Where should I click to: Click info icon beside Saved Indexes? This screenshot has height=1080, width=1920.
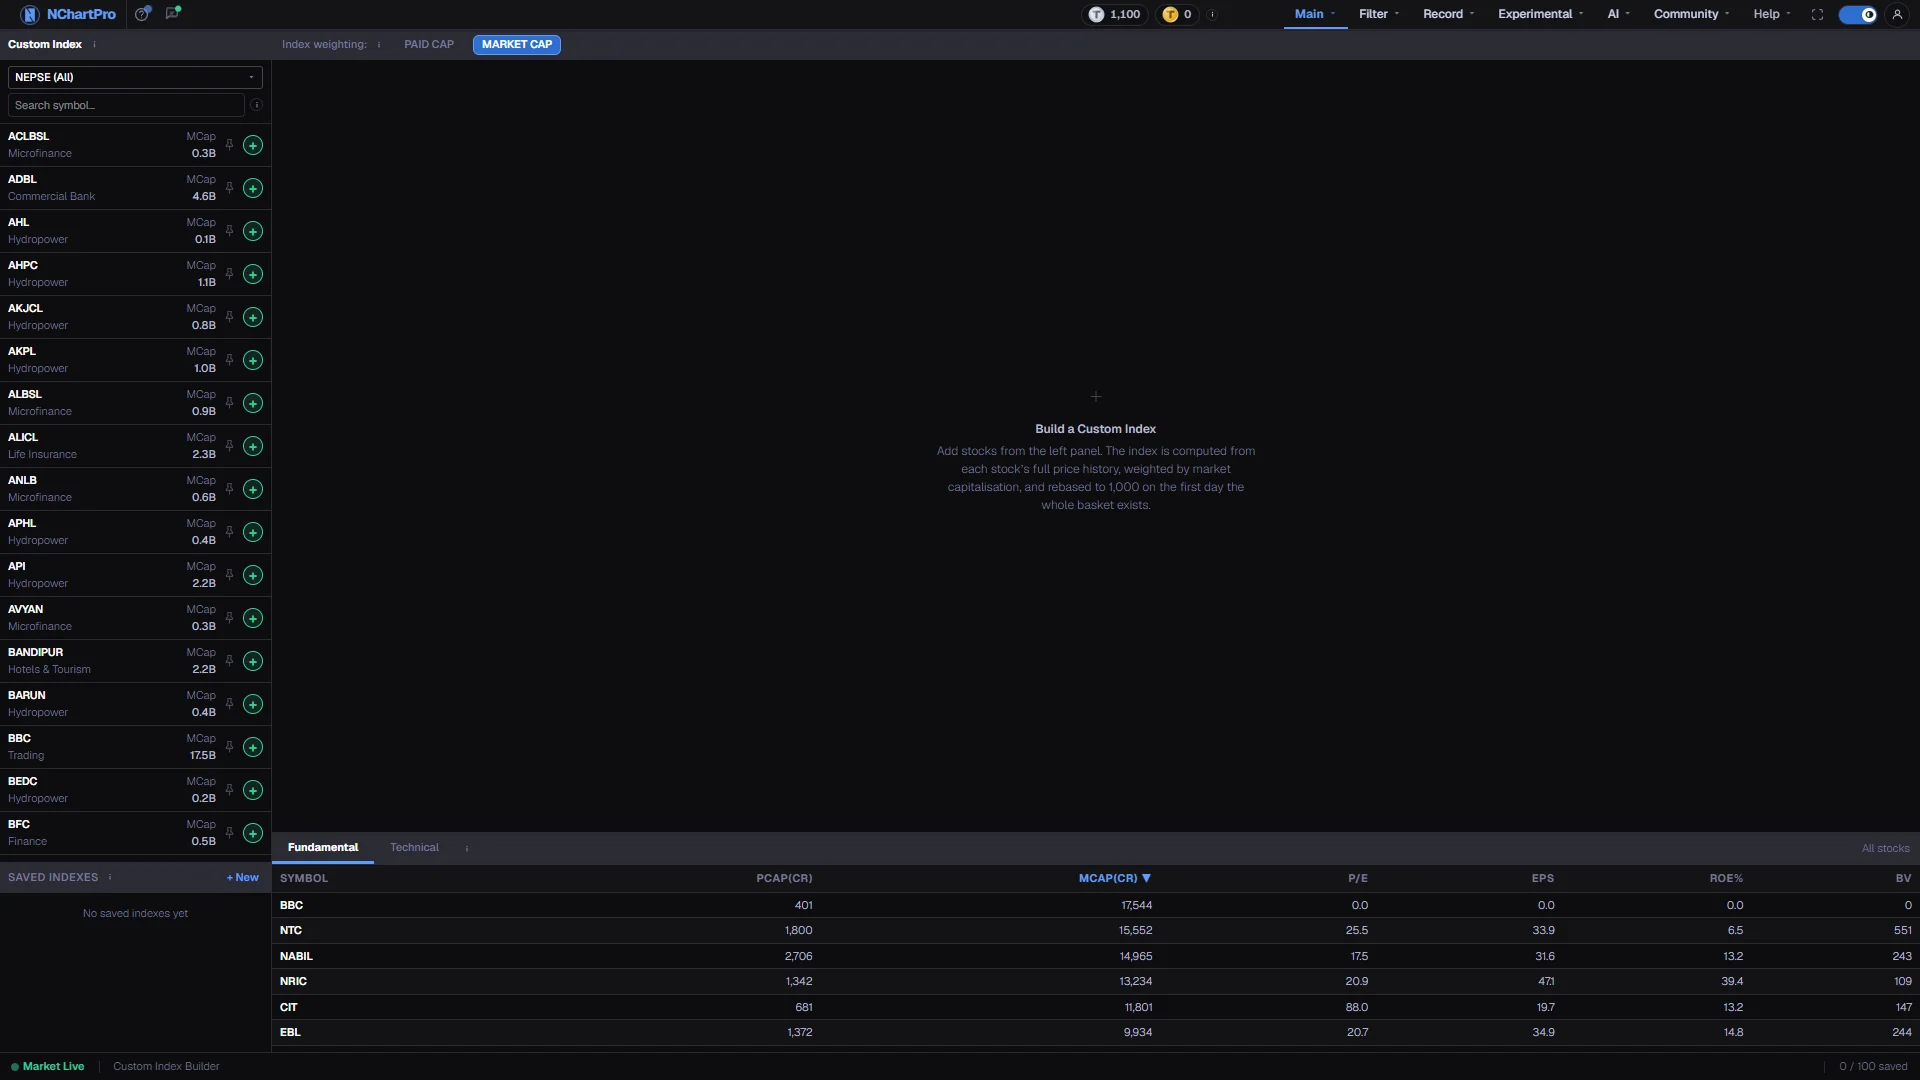[x=110, y=877]
